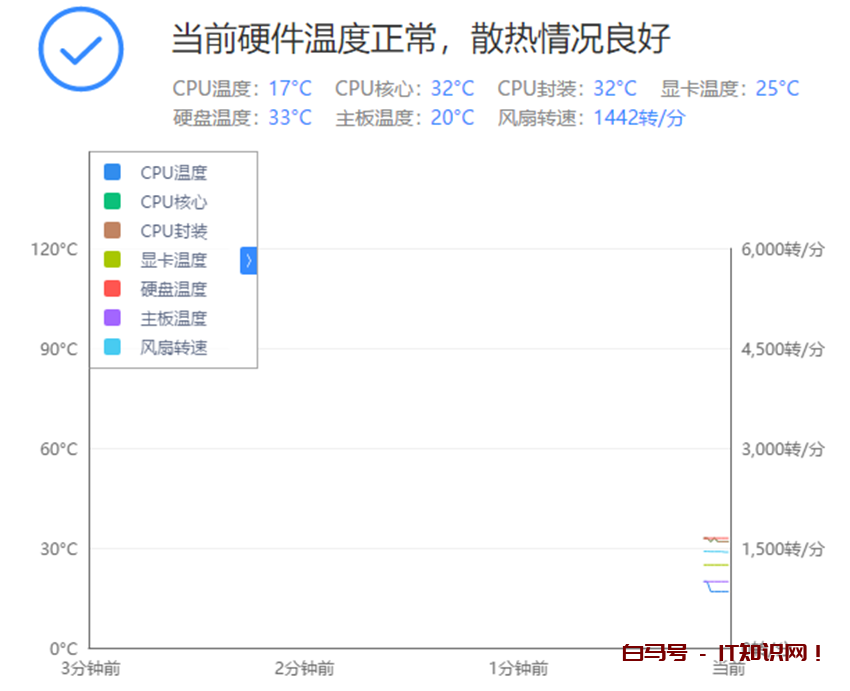Image resolution: width=850 pixels, height=691 pixels.
Task: Toggle the CPU封装 brown legend swatch
Action: click(113, 231)
